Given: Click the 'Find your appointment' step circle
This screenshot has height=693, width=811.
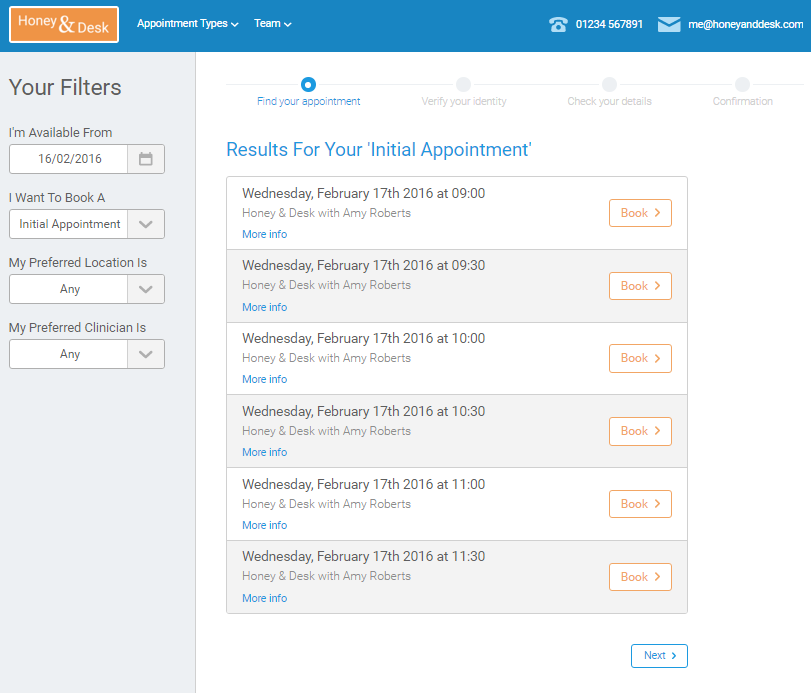Looking at the screenshot, I should 308,85.
